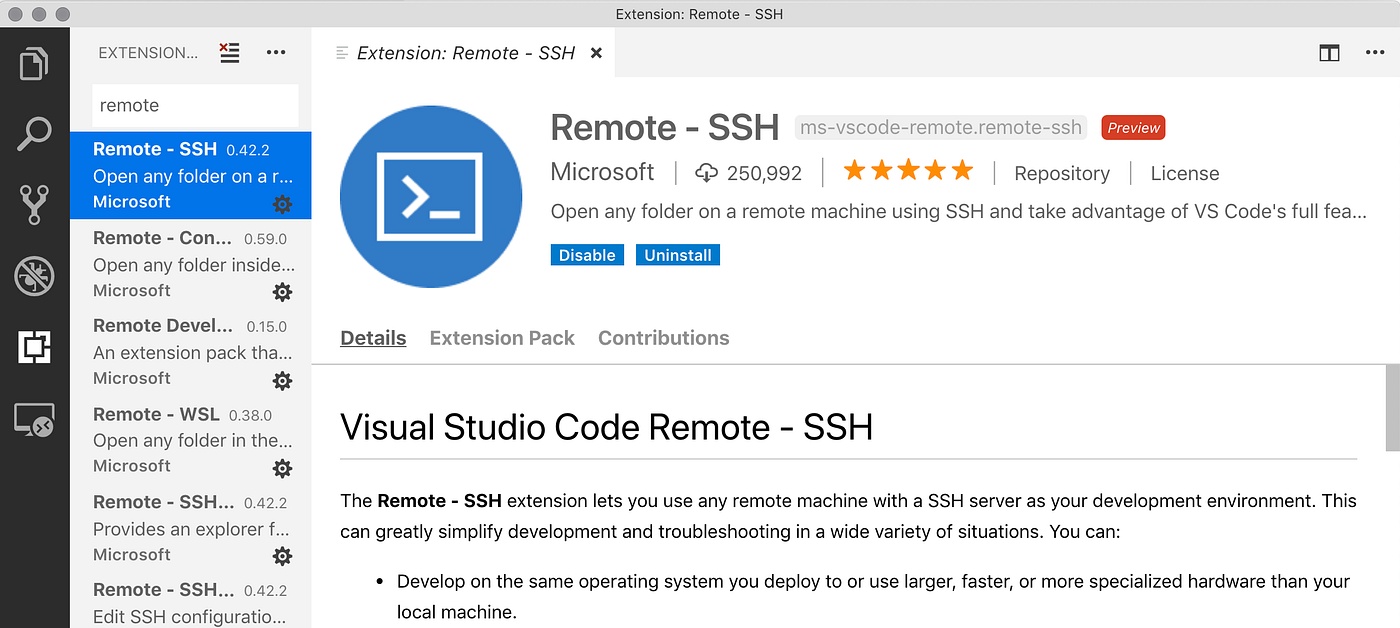Switch to the Contributions tab

coord(664,338)
